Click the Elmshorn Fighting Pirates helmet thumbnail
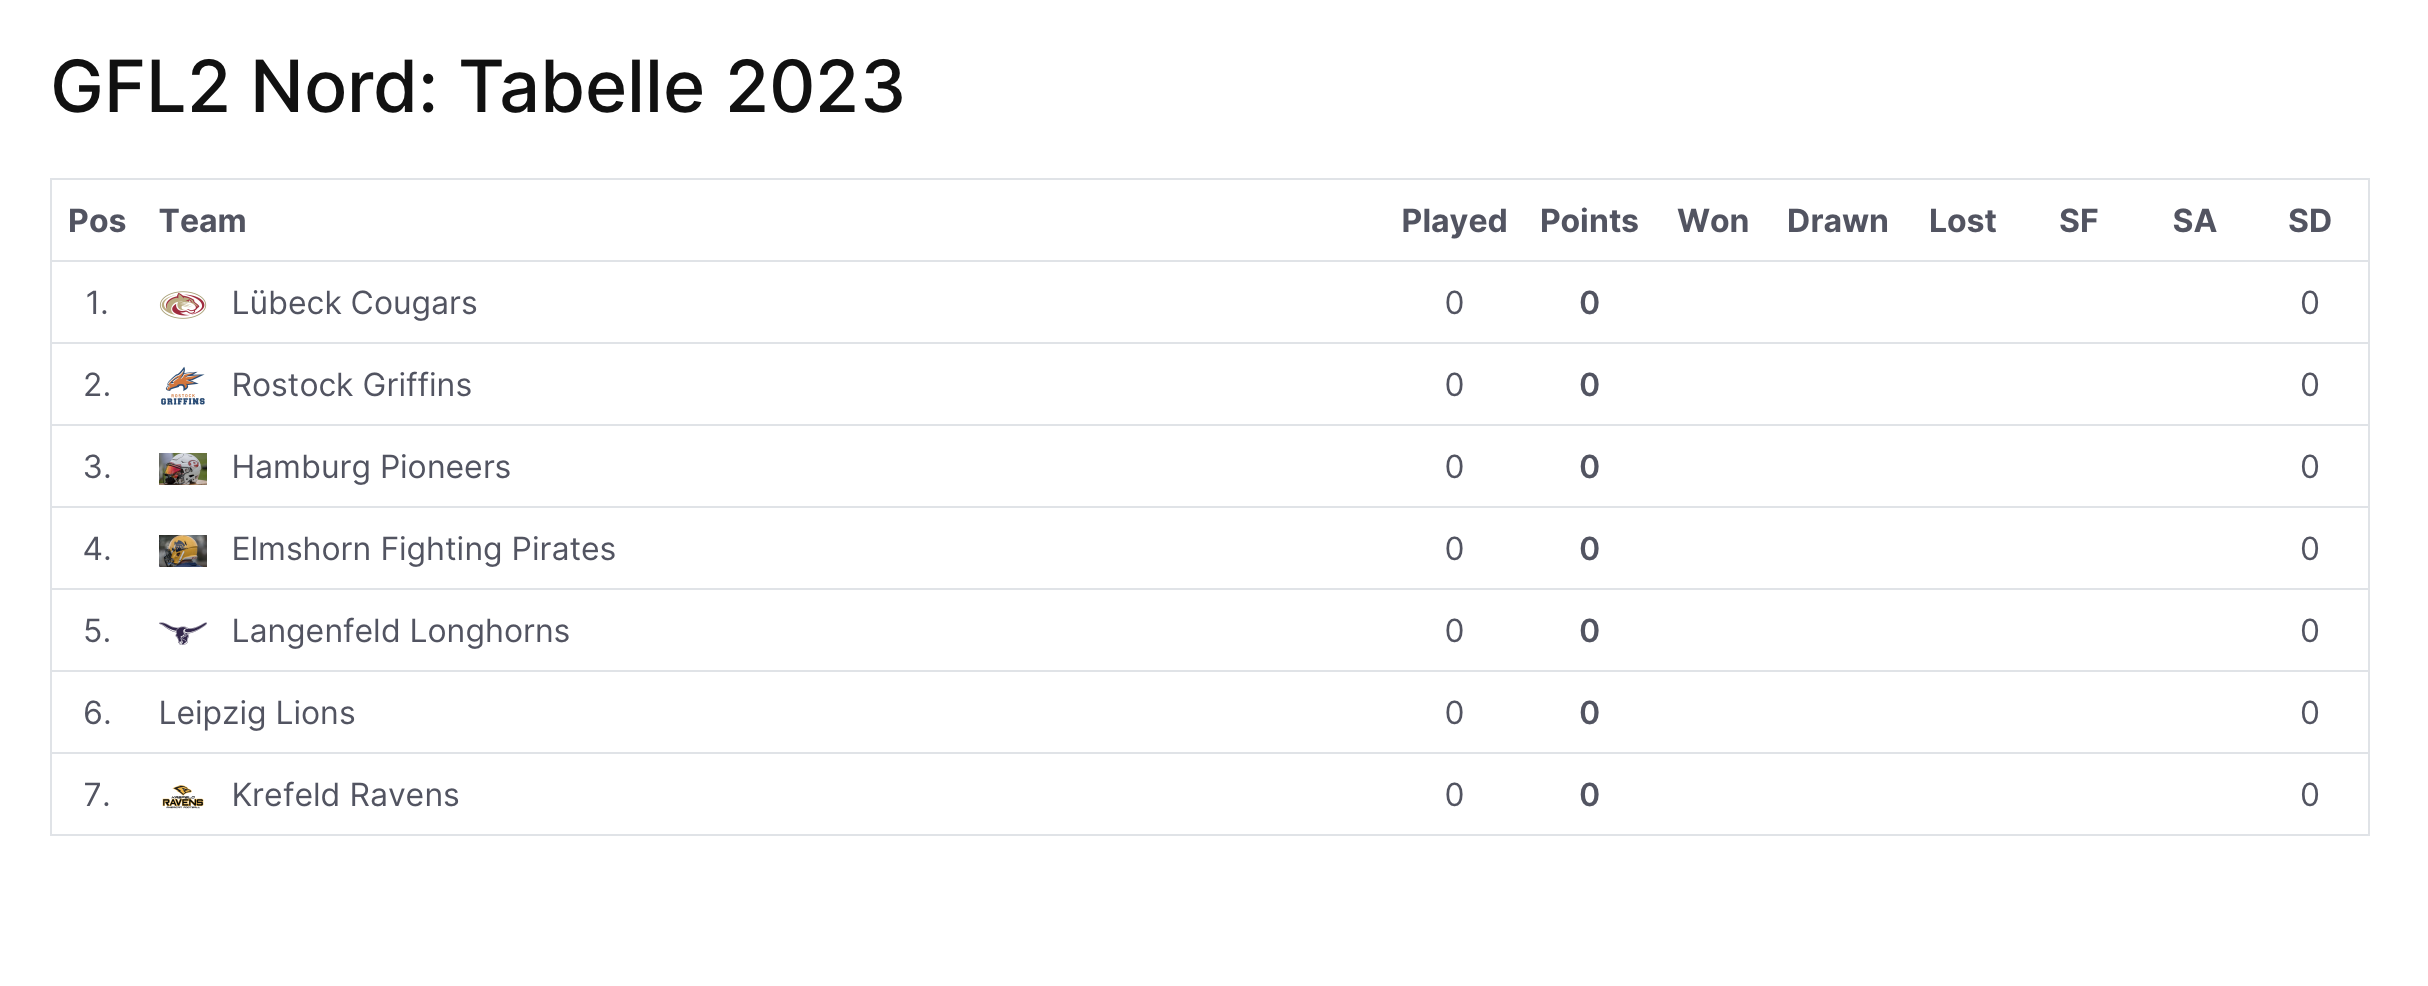Screen dimensions: 2428x986 click(x=183, y=550)
